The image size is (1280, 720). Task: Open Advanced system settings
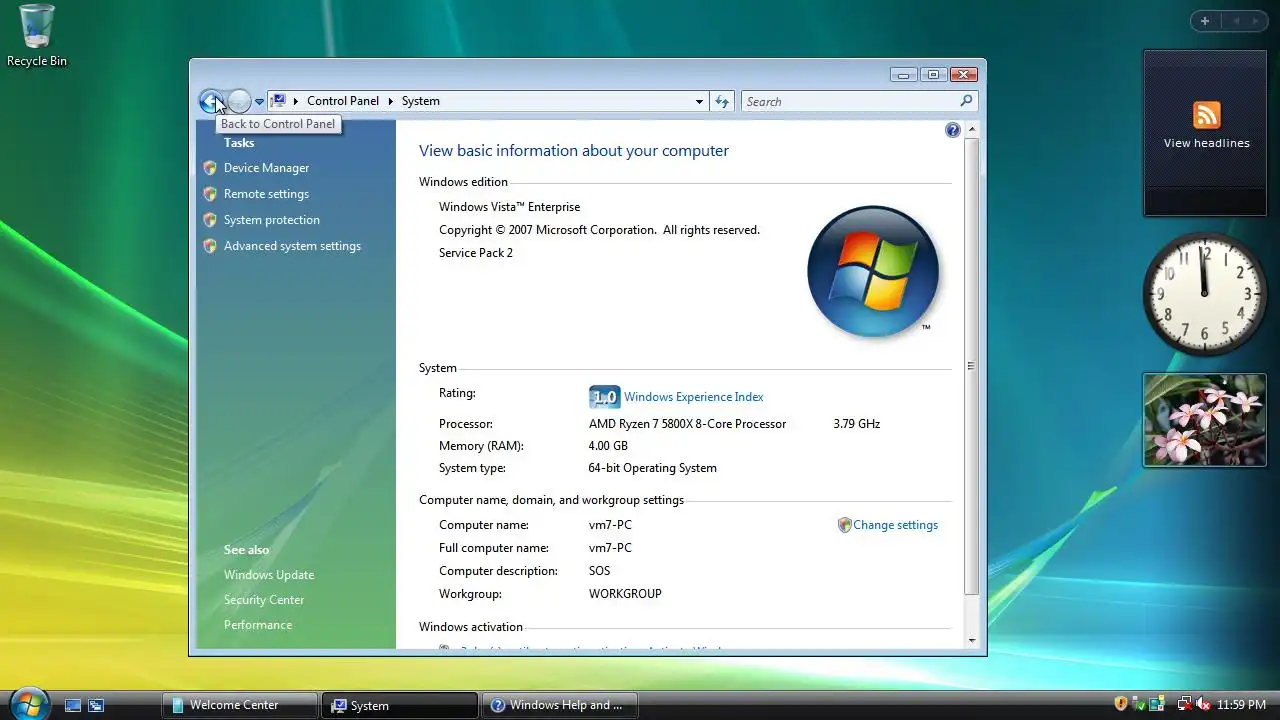click(x=292, y=246)
